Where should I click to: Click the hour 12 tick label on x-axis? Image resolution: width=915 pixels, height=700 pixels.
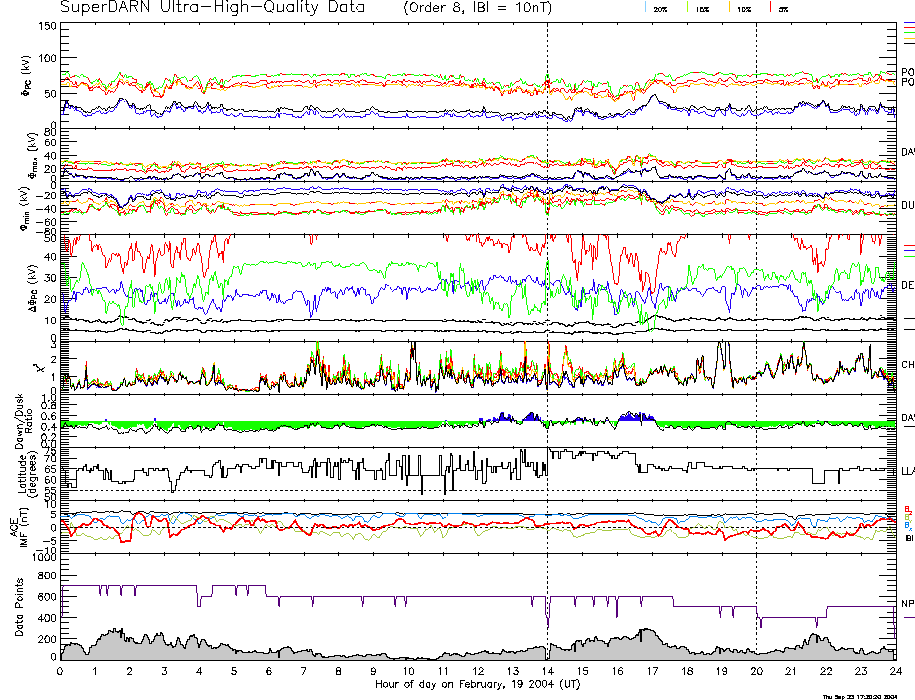(478, 671)
